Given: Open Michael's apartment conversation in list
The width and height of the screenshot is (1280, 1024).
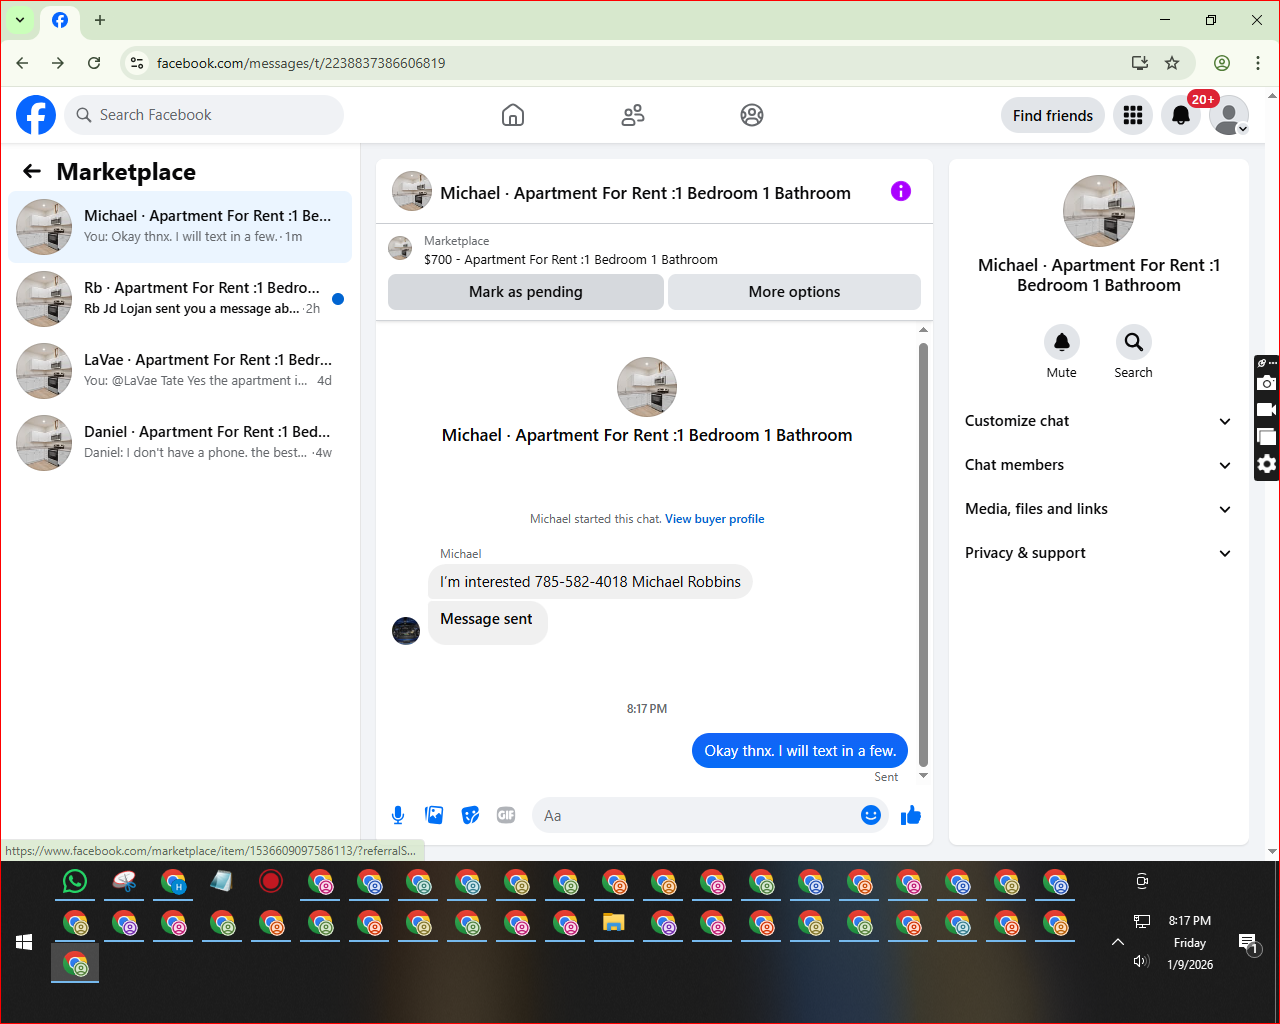Looking at the screenshot, I should point(180,227).
